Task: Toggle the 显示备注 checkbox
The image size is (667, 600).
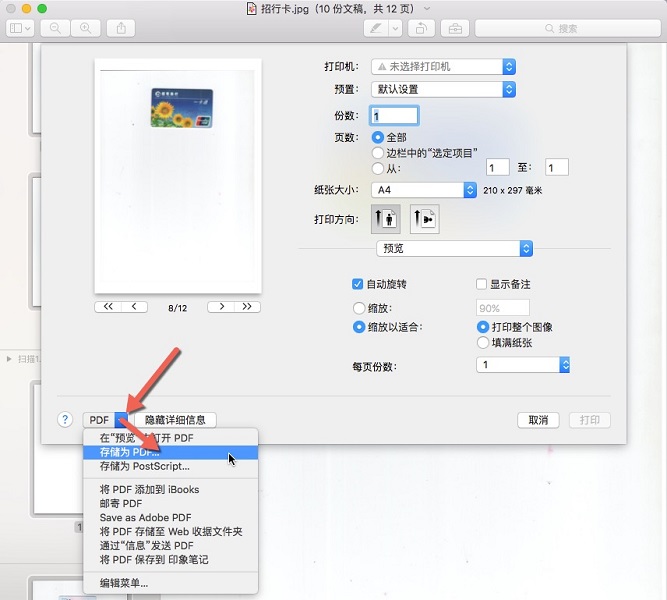Action: coord(481,284)
